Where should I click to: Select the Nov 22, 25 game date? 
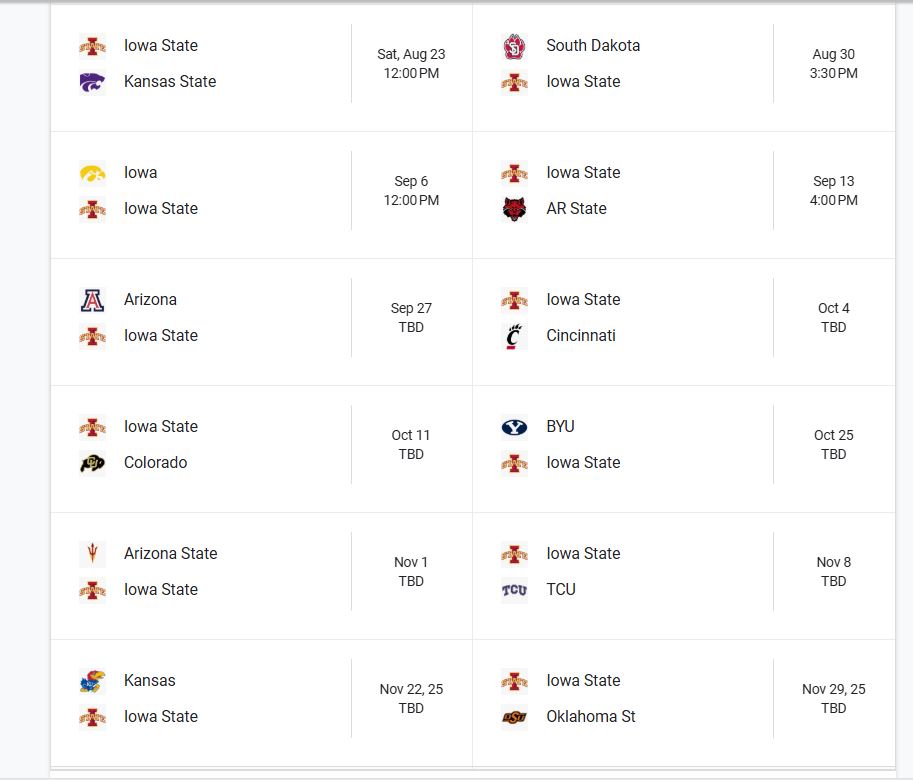pyautogui.click(x=411, y=689)
